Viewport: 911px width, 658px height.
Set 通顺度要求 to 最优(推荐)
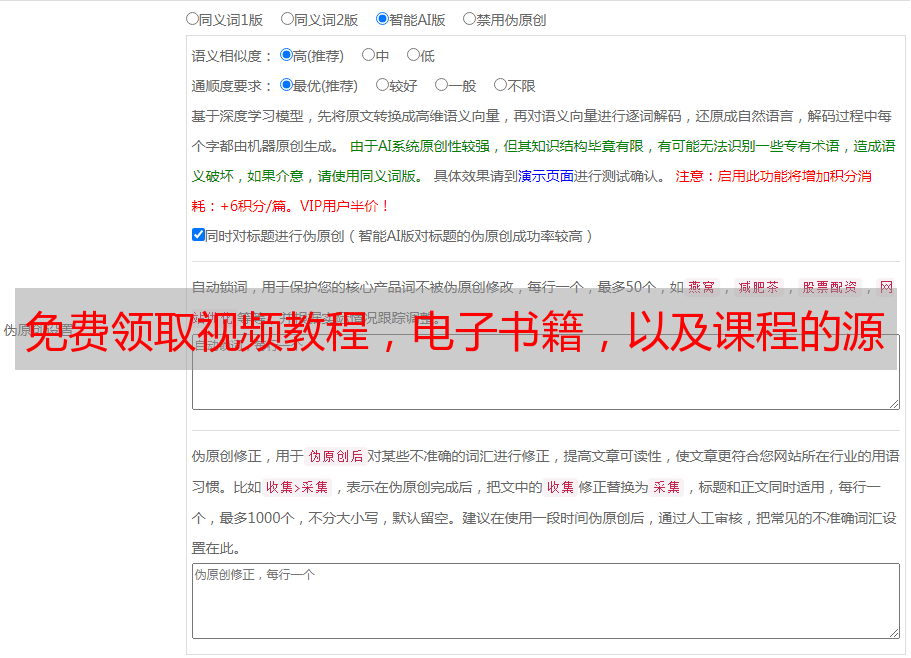286,85
